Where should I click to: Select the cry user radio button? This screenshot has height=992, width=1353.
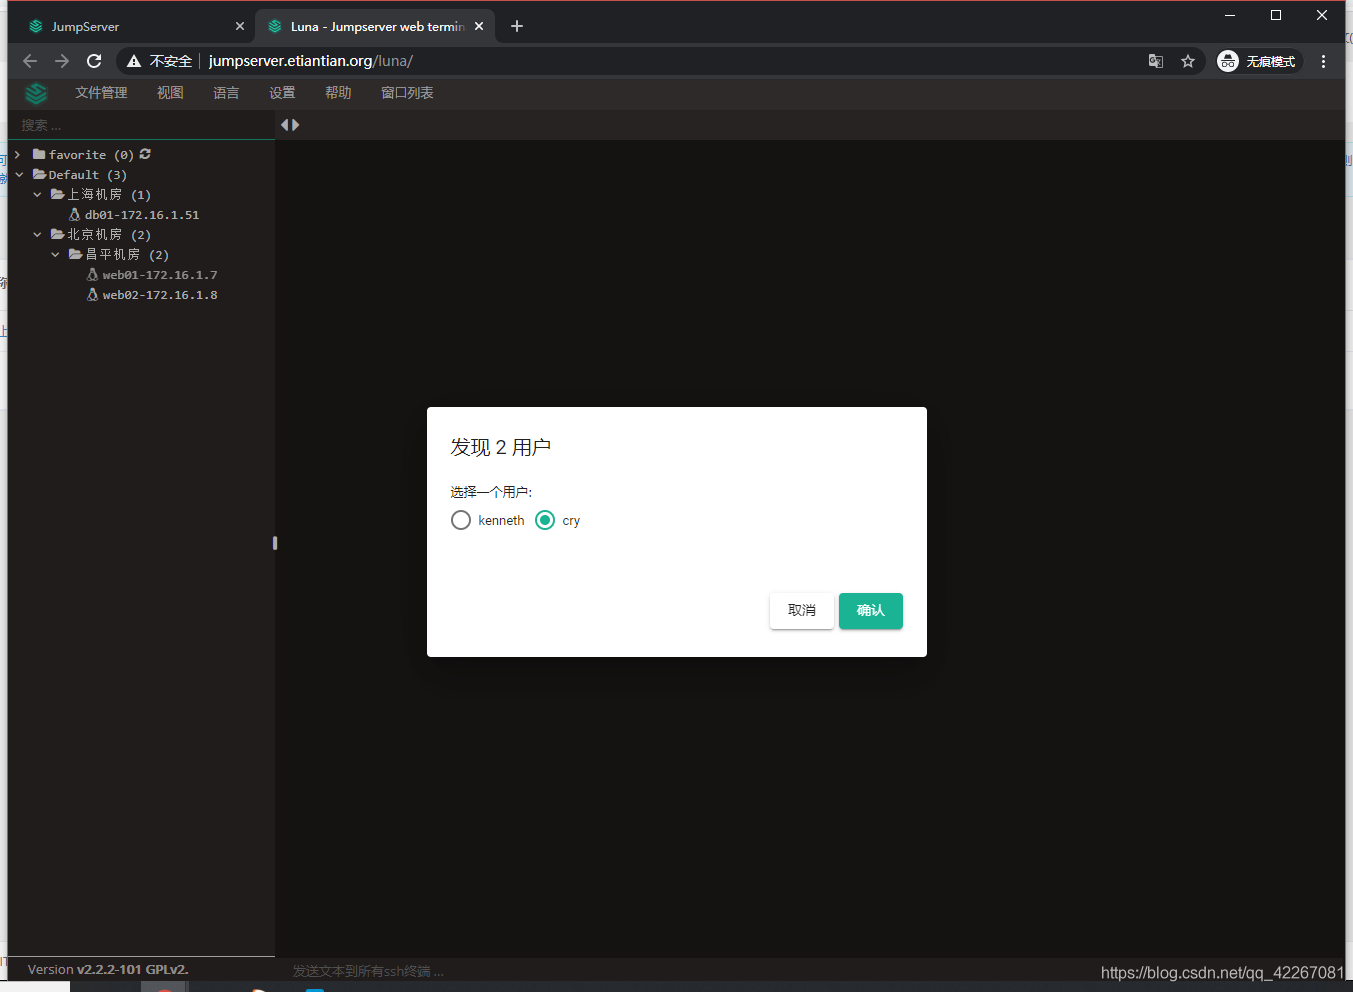(545, 520)
